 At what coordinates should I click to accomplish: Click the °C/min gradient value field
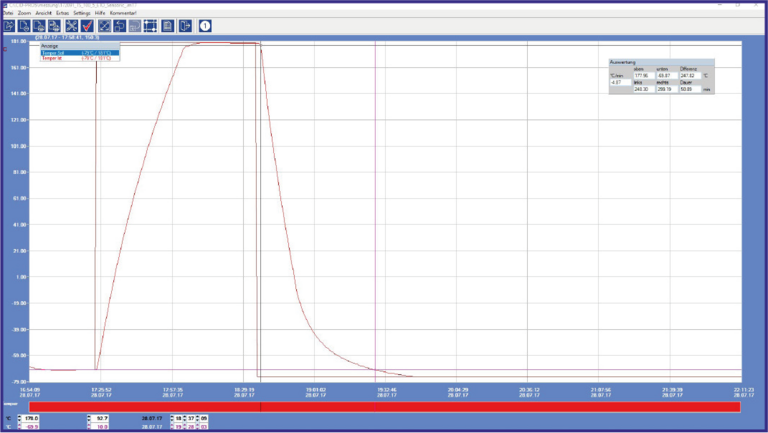pos(620,83)
